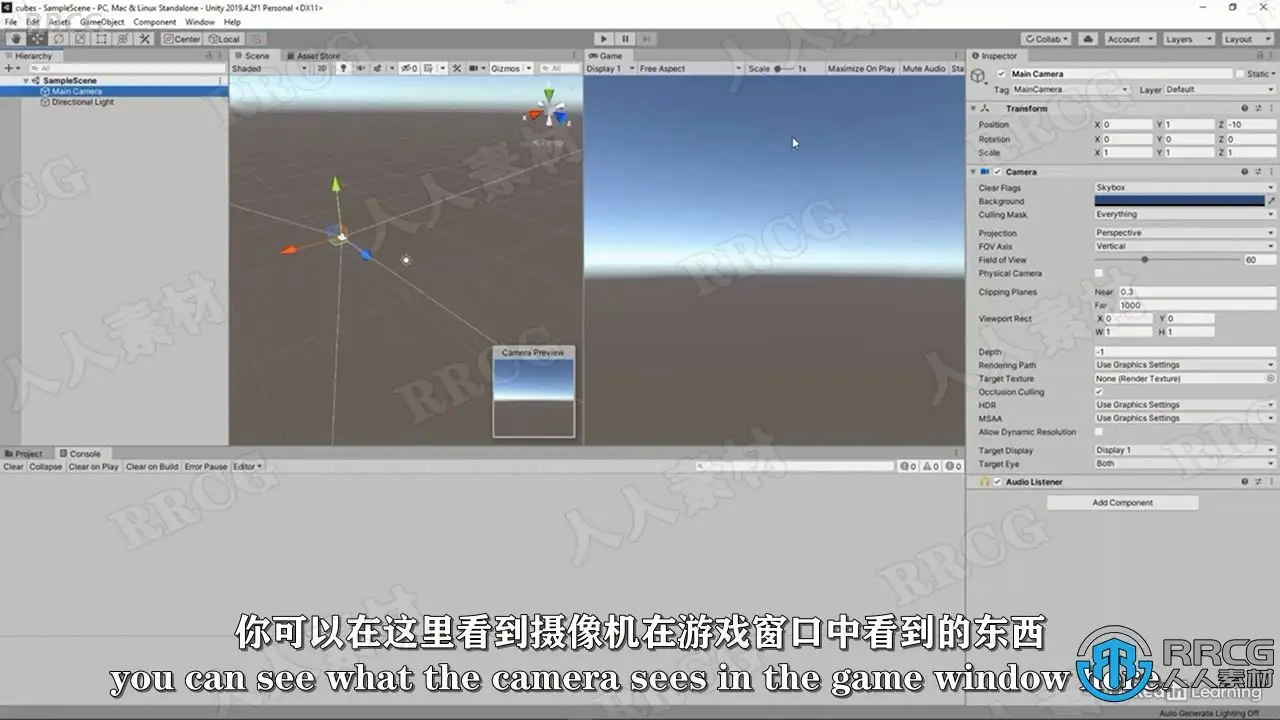1280x720 pixels.
Task: Select the Move tool in toolbar
Action: coord(37,39)
